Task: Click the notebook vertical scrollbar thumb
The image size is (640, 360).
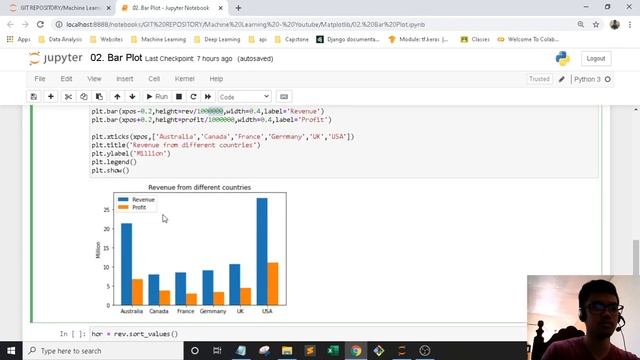Action: pos(636,258)
